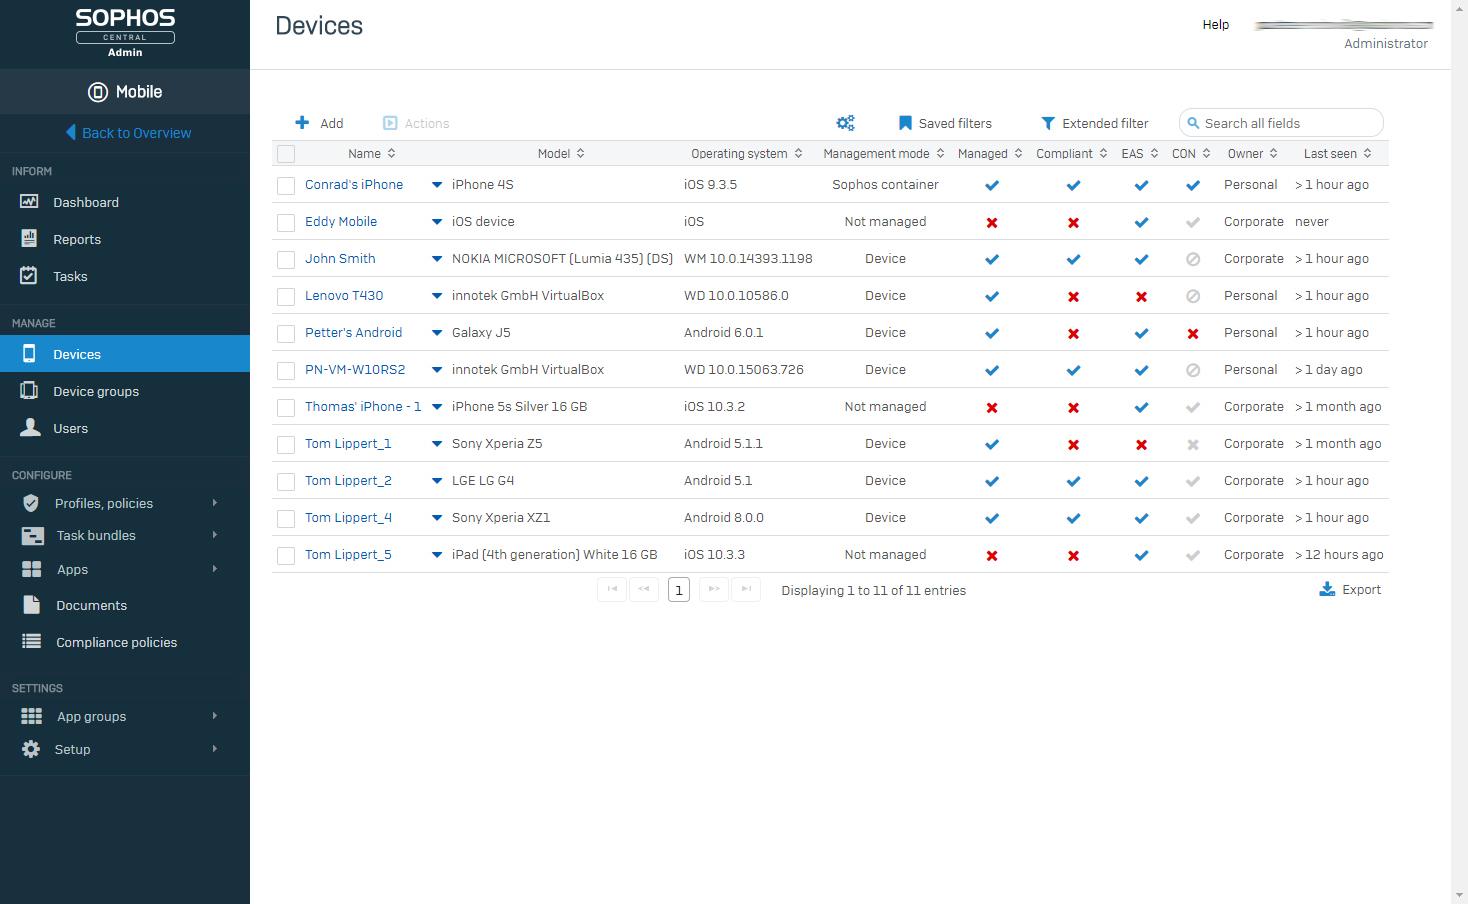Select checkbox for Conrad's iPhone
The height and width of the screenshot is (904, 1468).
tap(286, 185)
